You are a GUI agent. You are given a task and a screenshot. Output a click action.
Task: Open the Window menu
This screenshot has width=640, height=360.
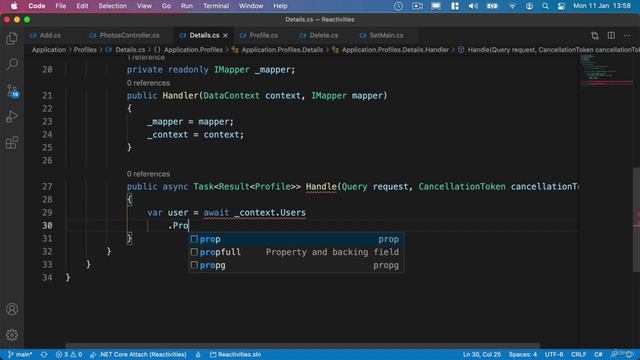251,6
